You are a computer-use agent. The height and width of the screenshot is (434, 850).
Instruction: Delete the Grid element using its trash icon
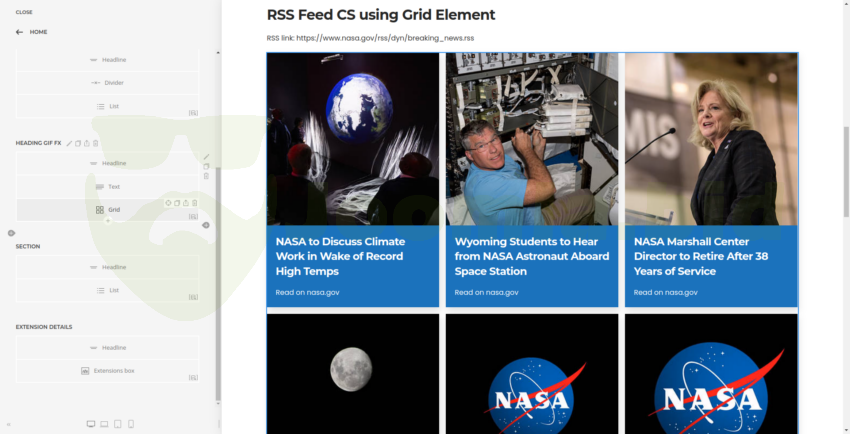click(195, 203)
